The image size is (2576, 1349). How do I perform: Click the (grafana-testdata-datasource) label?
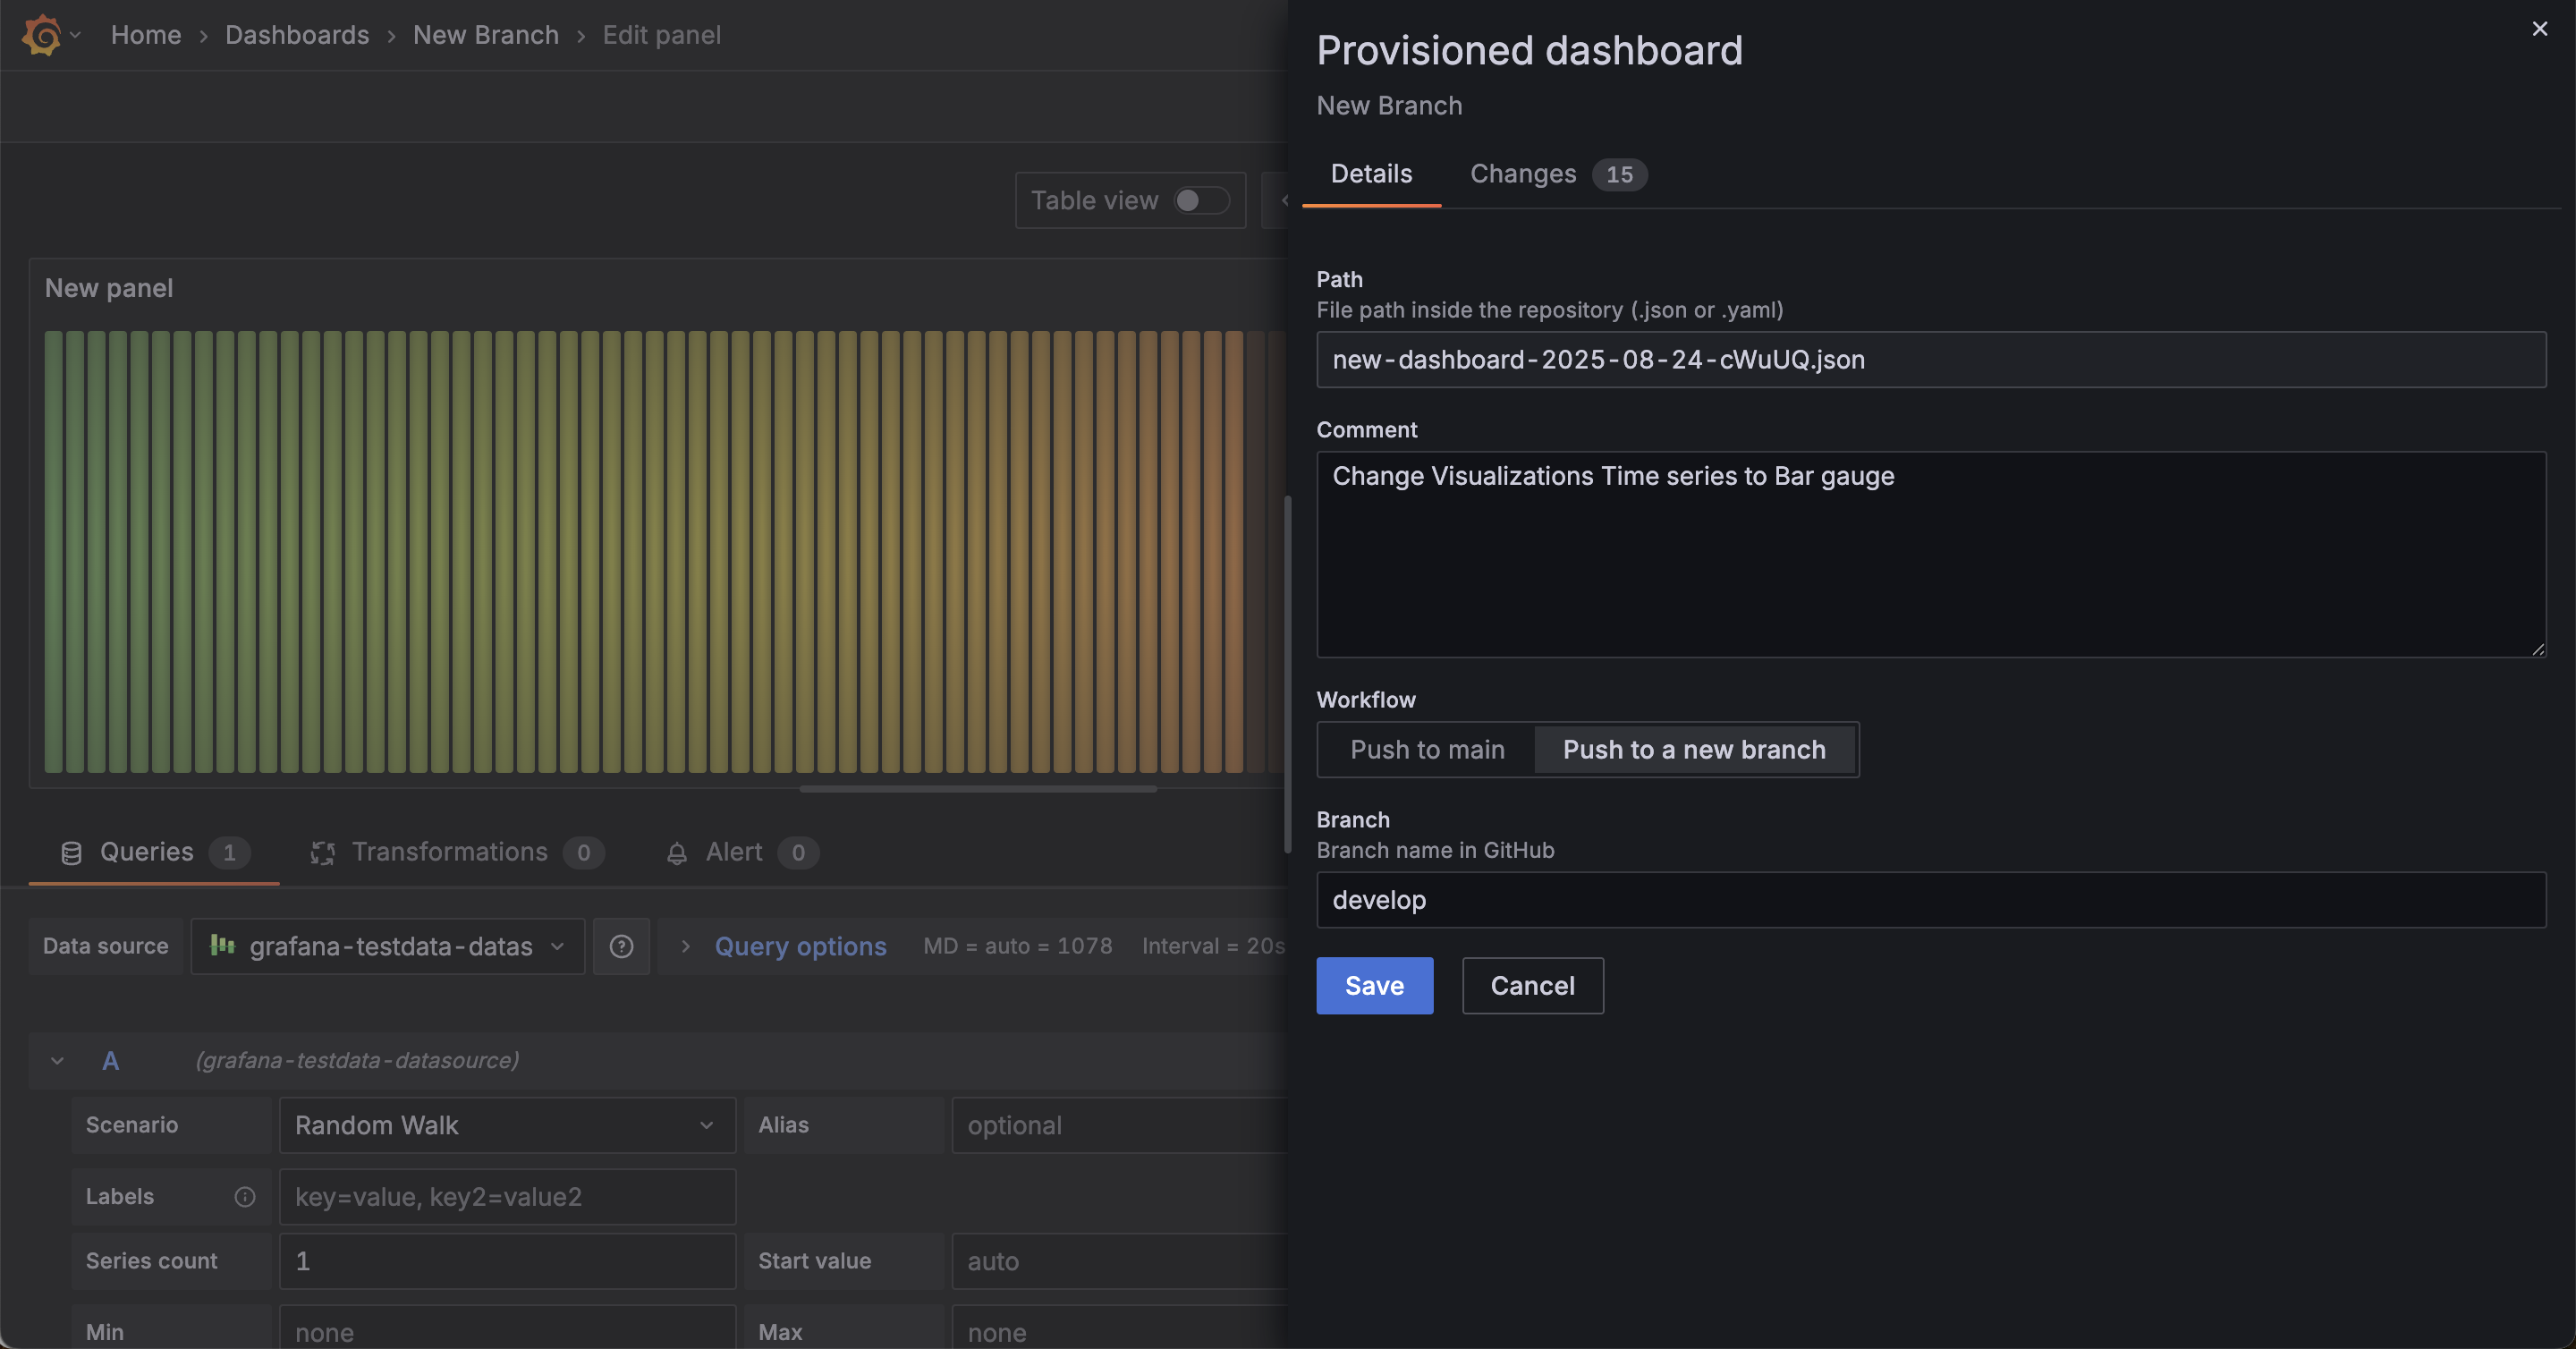357,1061
